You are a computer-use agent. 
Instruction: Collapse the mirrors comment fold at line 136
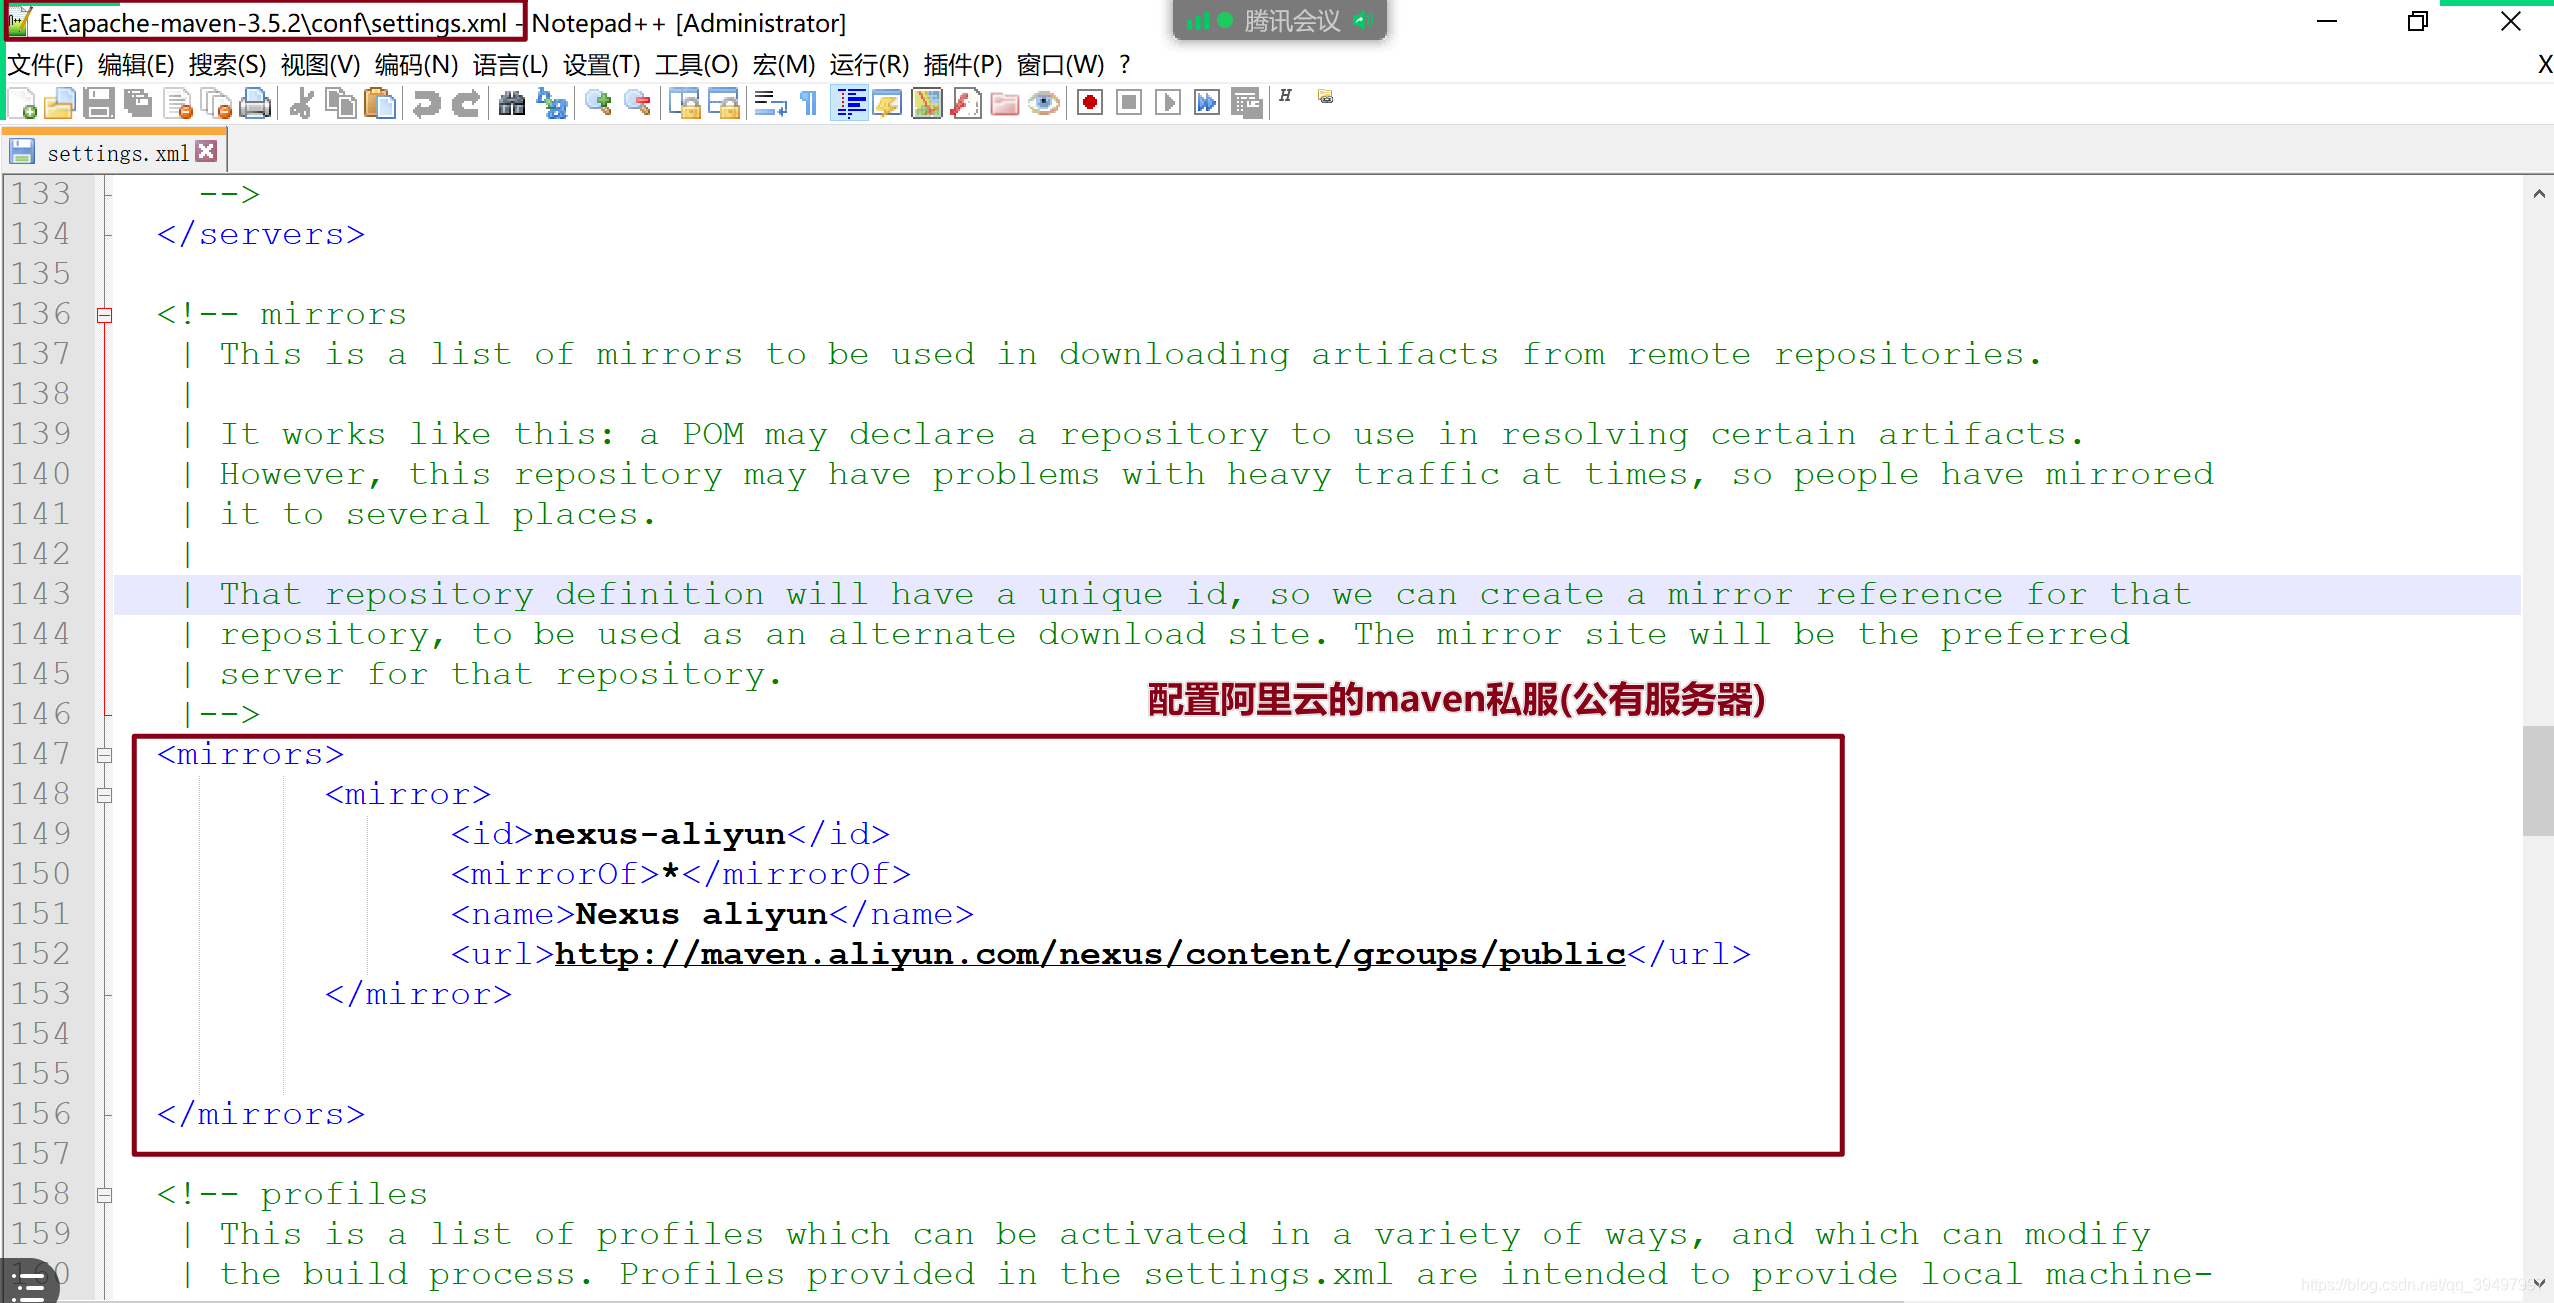[104, 315]
